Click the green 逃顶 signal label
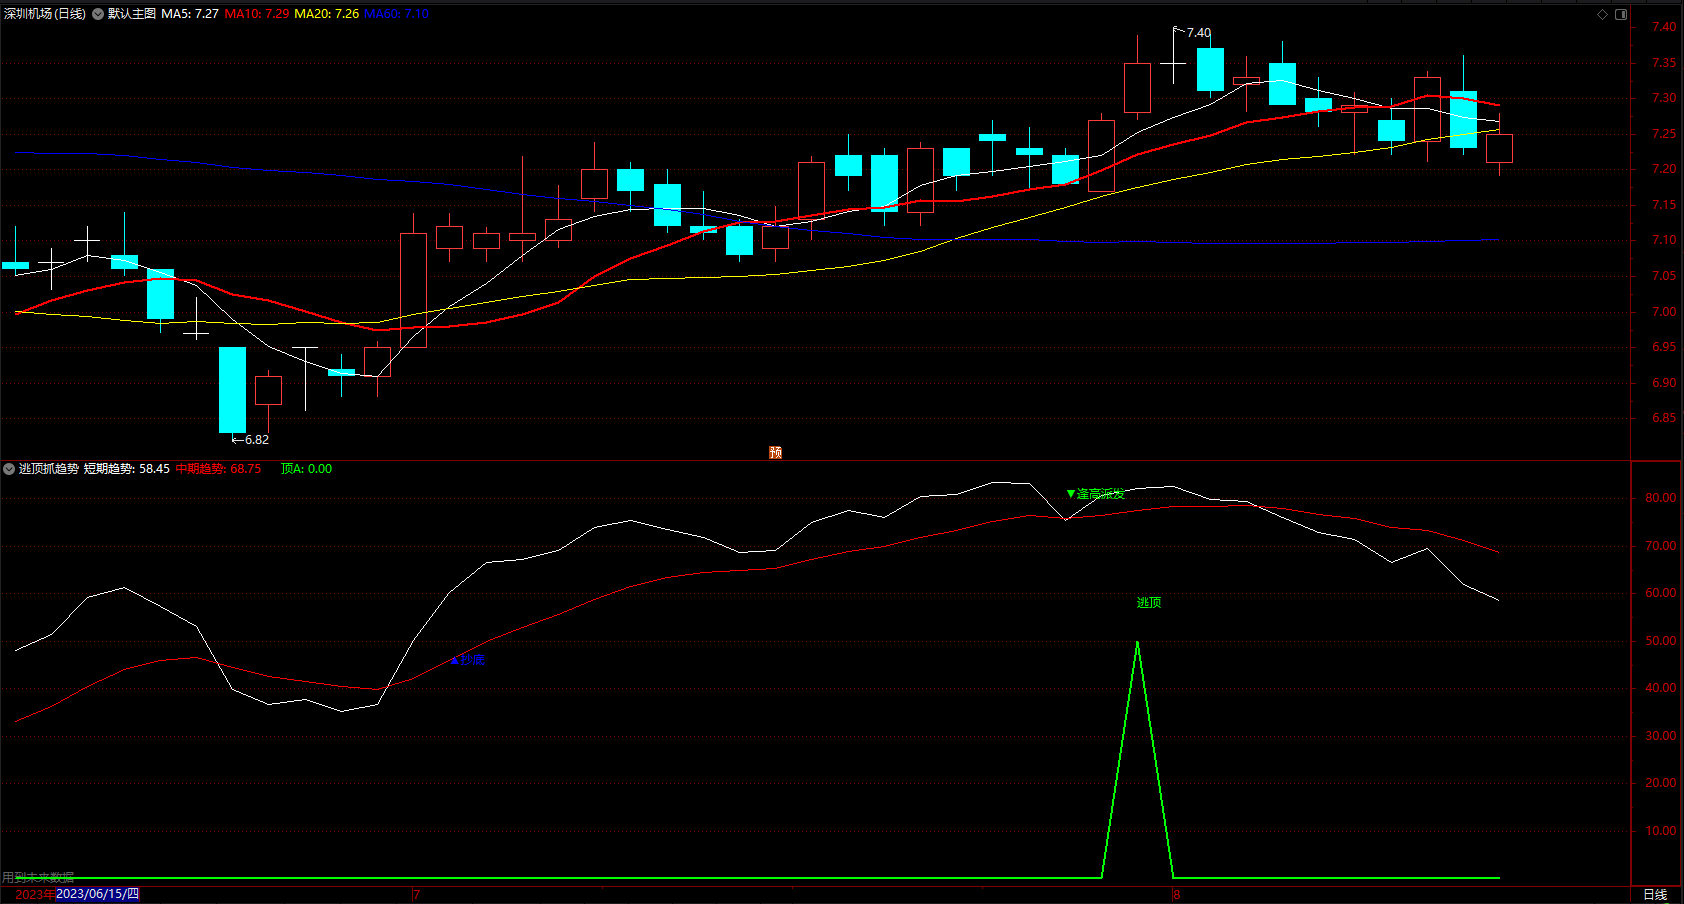 [1149, 603]
